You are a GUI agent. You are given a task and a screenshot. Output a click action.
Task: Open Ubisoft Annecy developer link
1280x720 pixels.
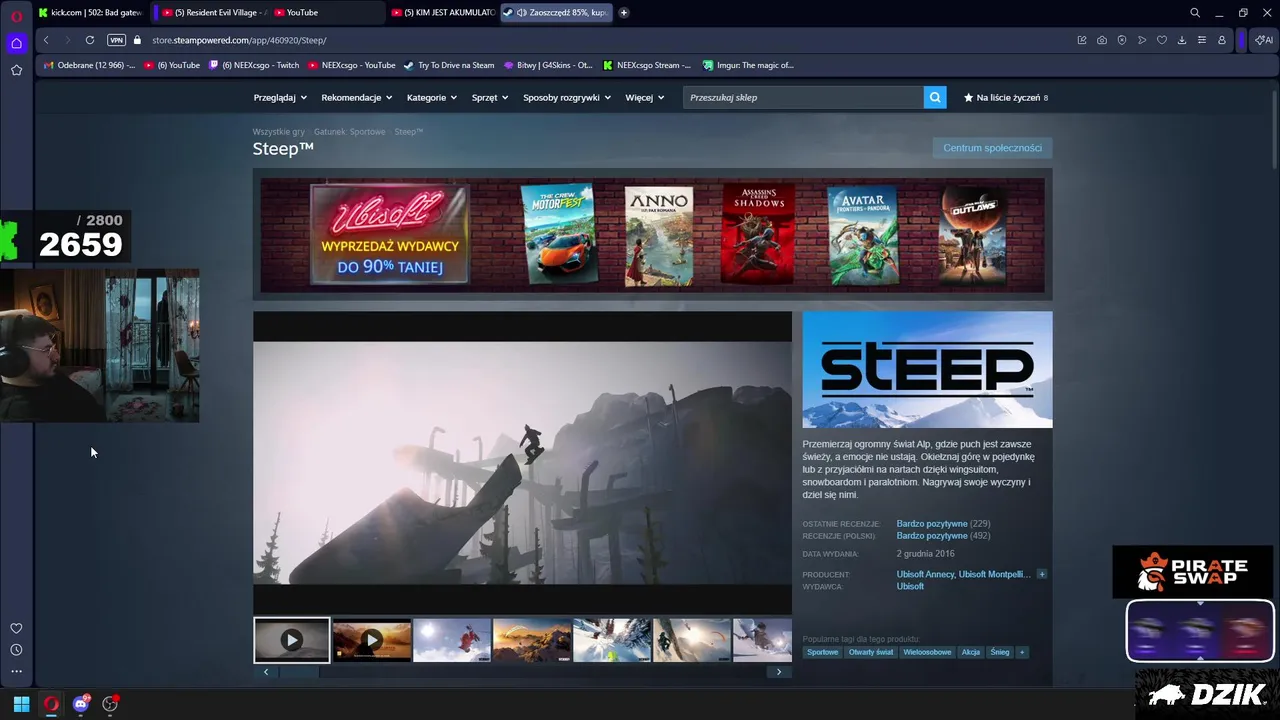coord(926,574)
